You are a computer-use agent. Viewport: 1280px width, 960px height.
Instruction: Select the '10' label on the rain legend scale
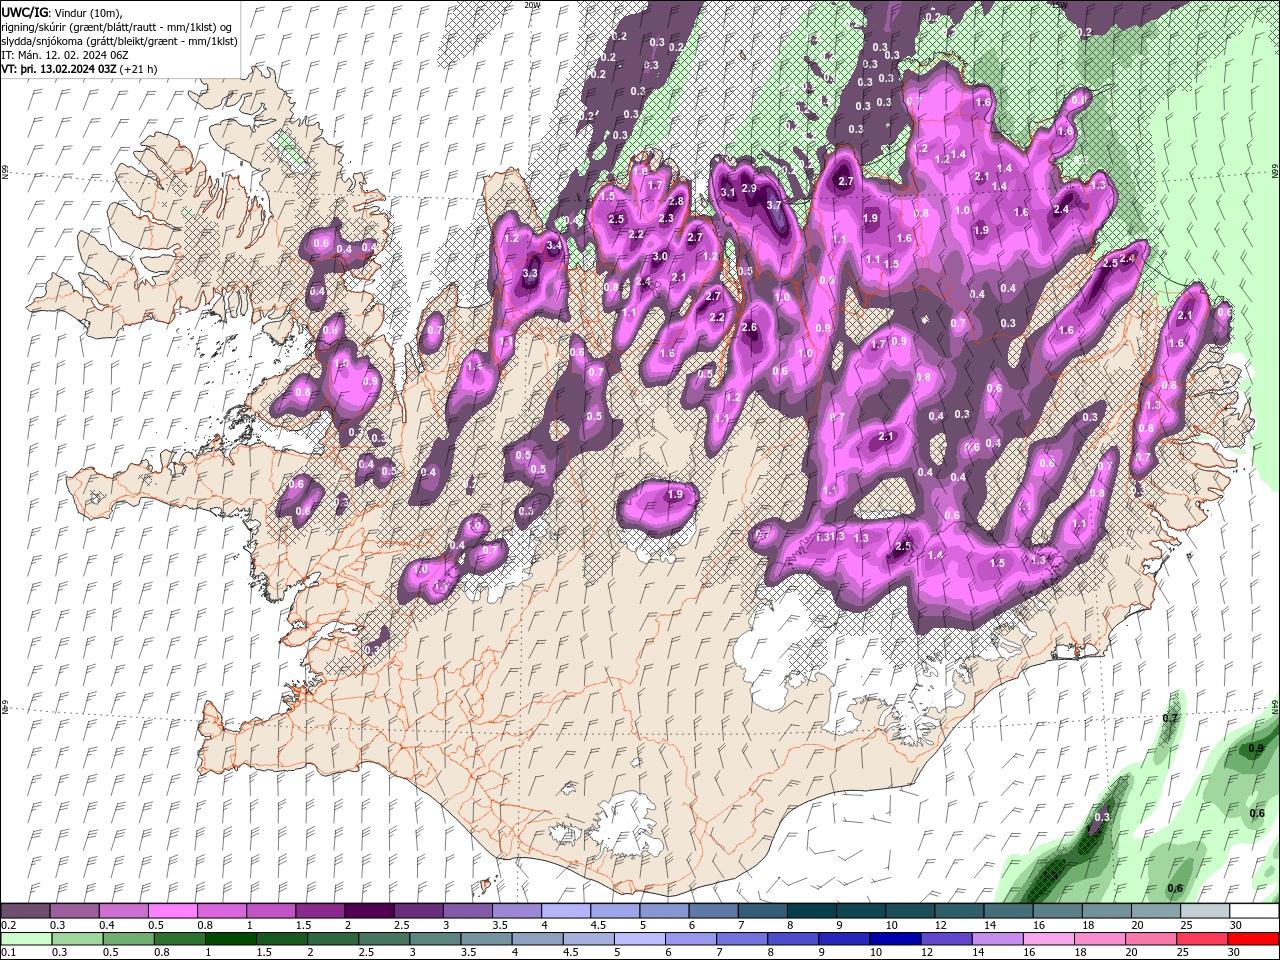[x=876, y=953]
